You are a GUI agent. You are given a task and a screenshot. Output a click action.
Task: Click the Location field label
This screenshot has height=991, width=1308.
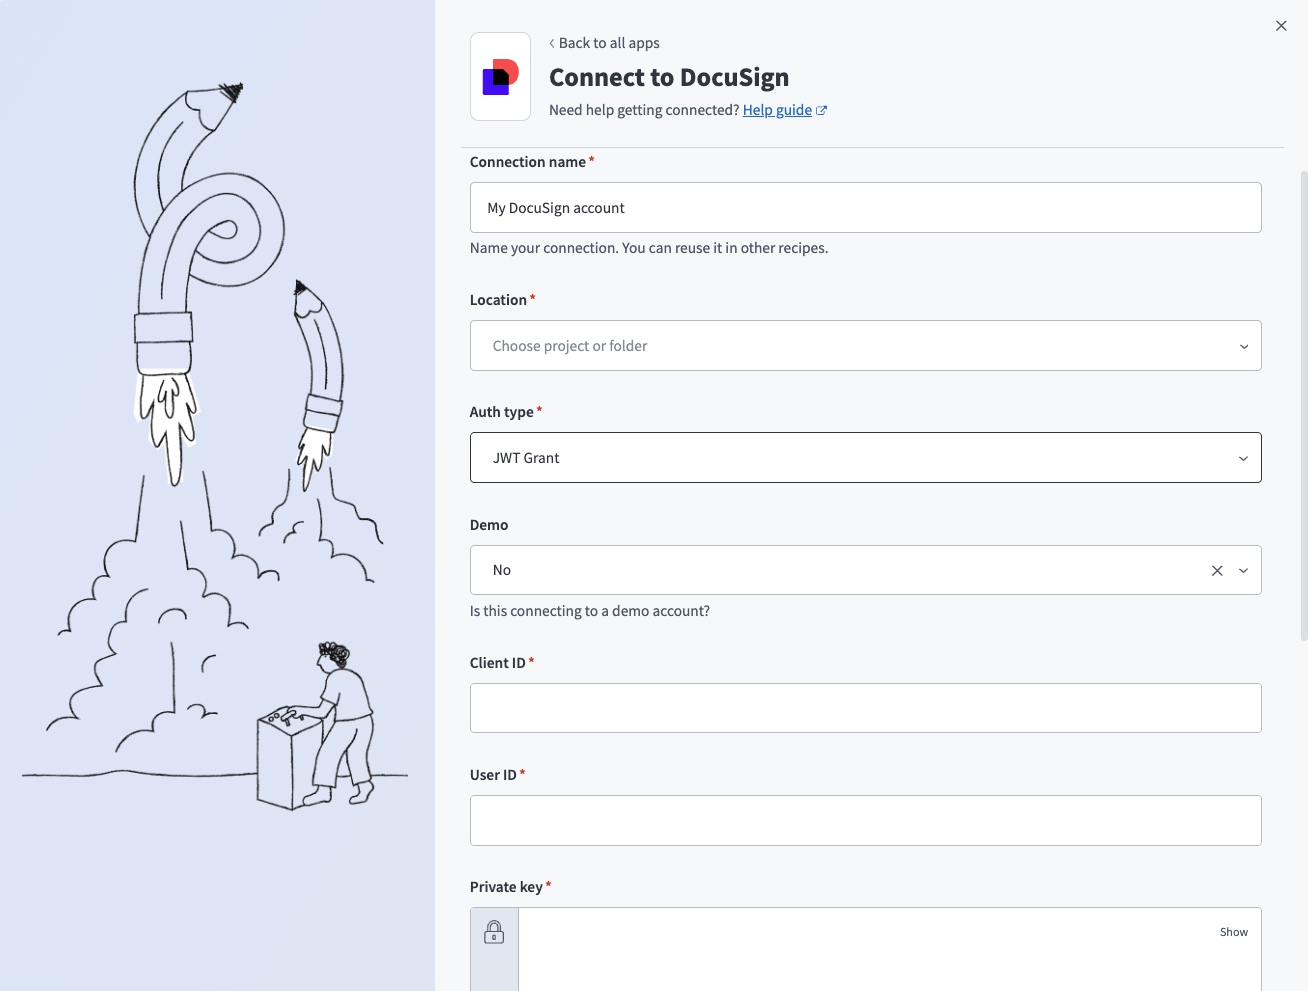tap(498, 300)
